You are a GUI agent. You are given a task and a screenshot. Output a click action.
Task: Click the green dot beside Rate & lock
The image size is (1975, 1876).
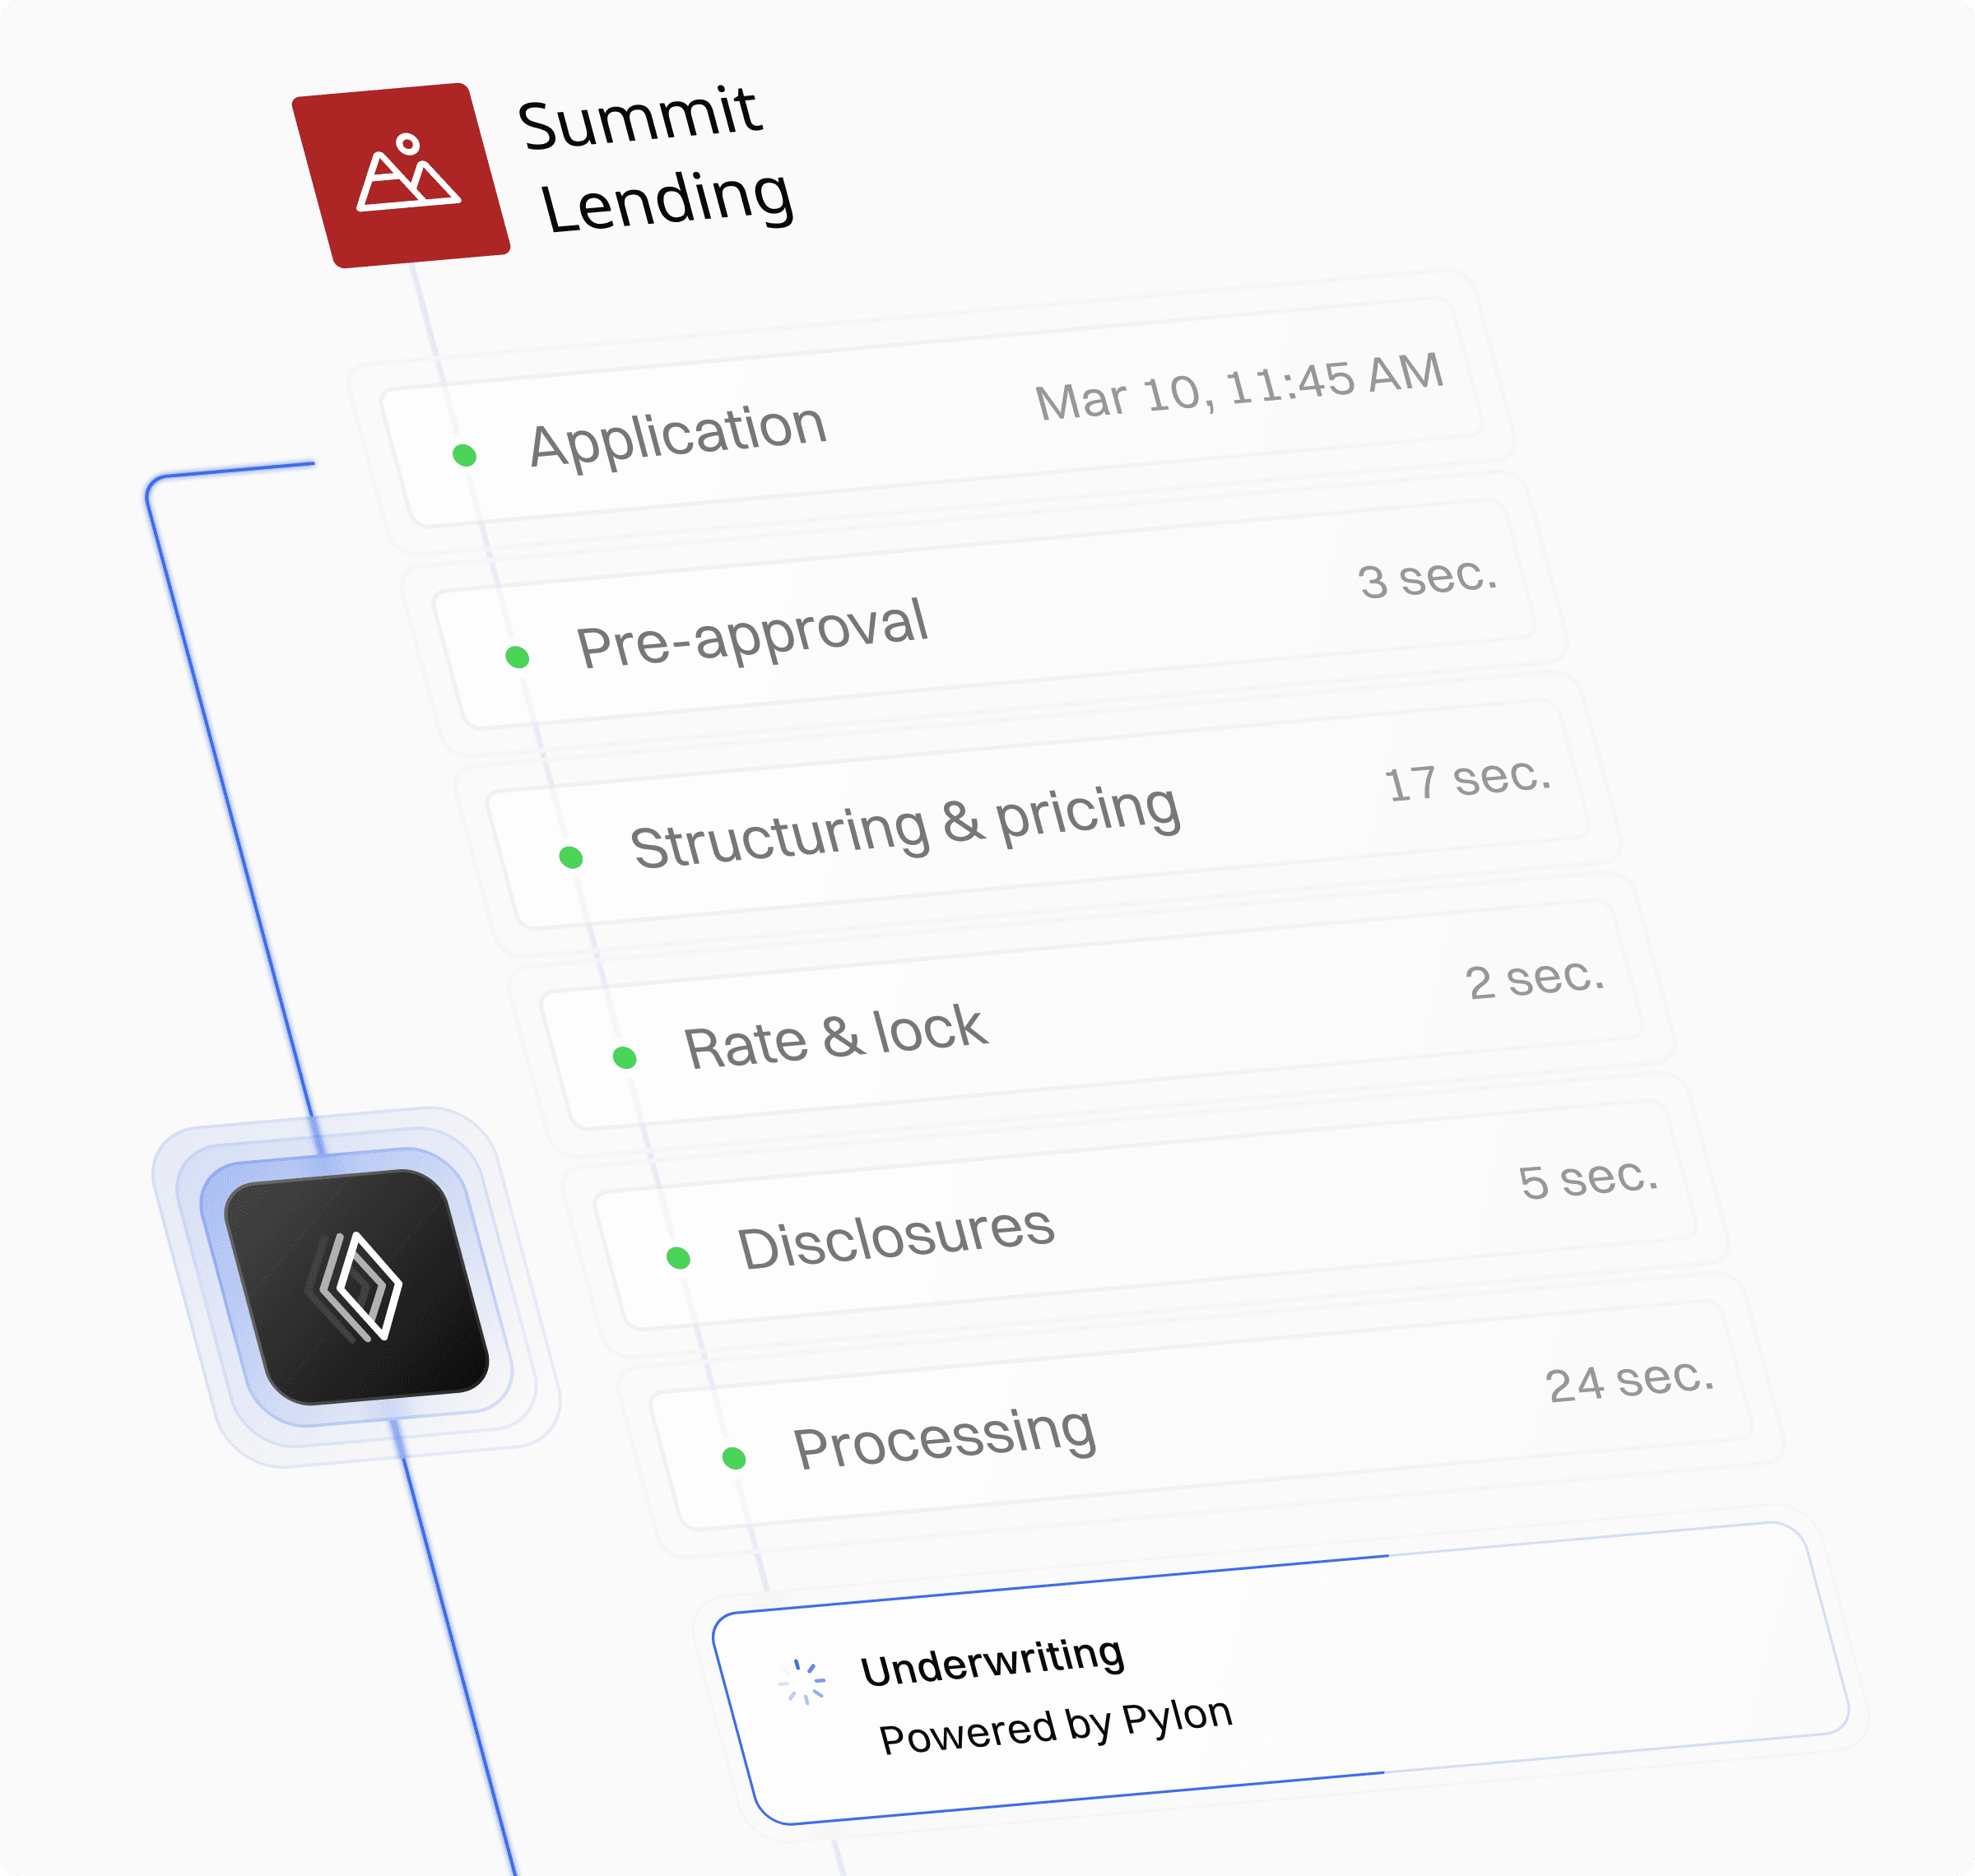coord(625,1058)
